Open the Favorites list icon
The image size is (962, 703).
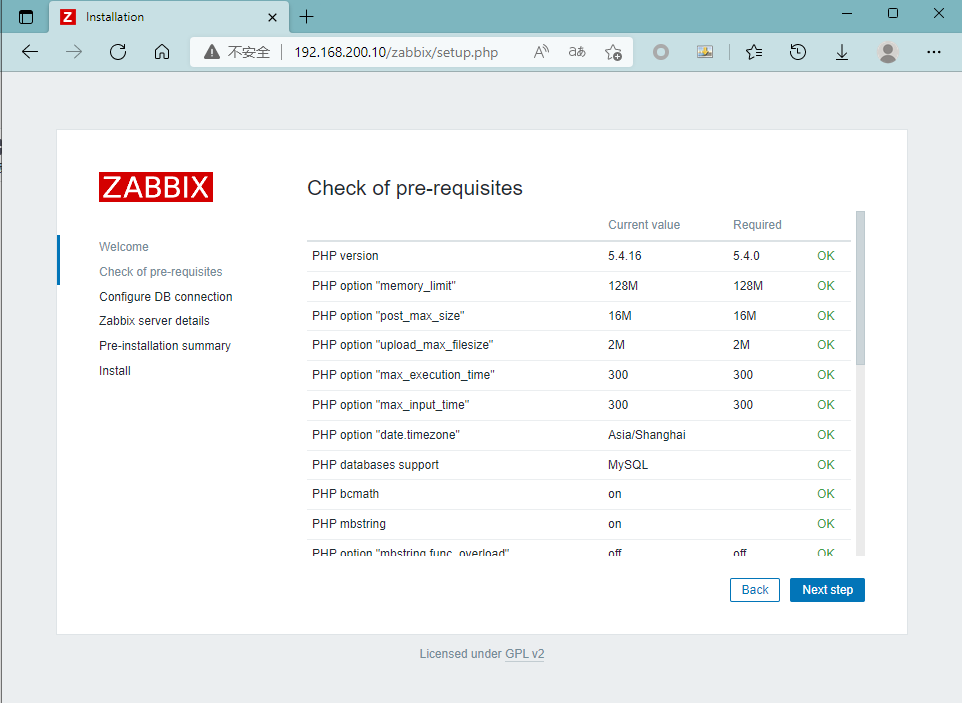tap(754, 52)
